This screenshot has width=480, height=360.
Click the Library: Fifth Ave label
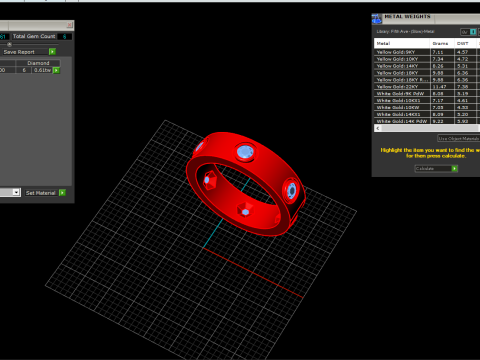click(x=405, y=32)
